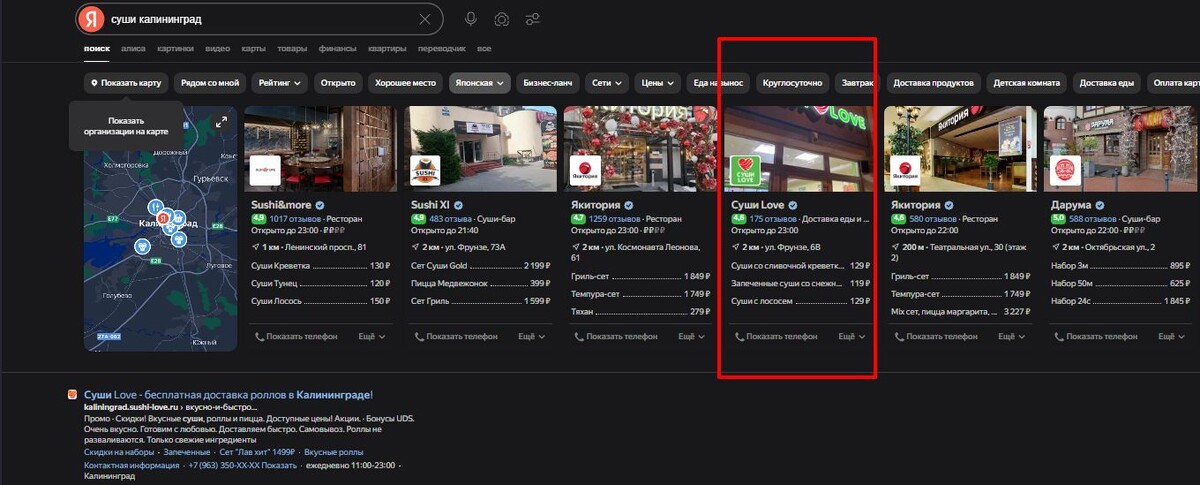Click verified badge next to Дарума
Screen dimensions: 1200x485
click(x=1099, y=205)
